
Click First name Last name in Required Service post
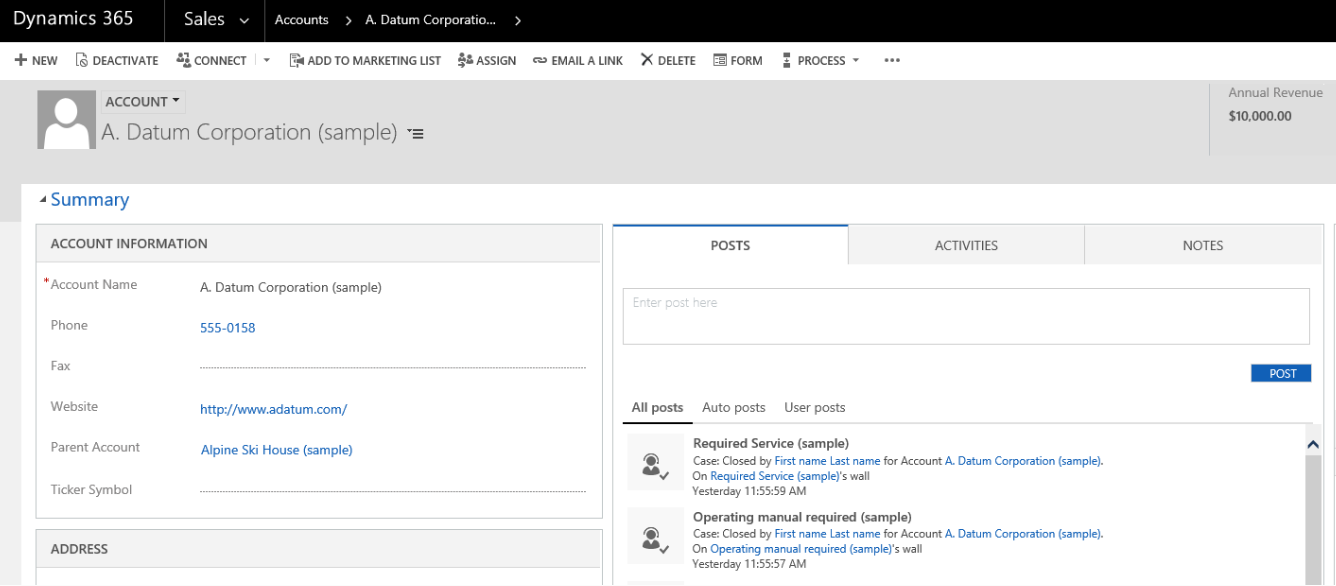(827, 462)
